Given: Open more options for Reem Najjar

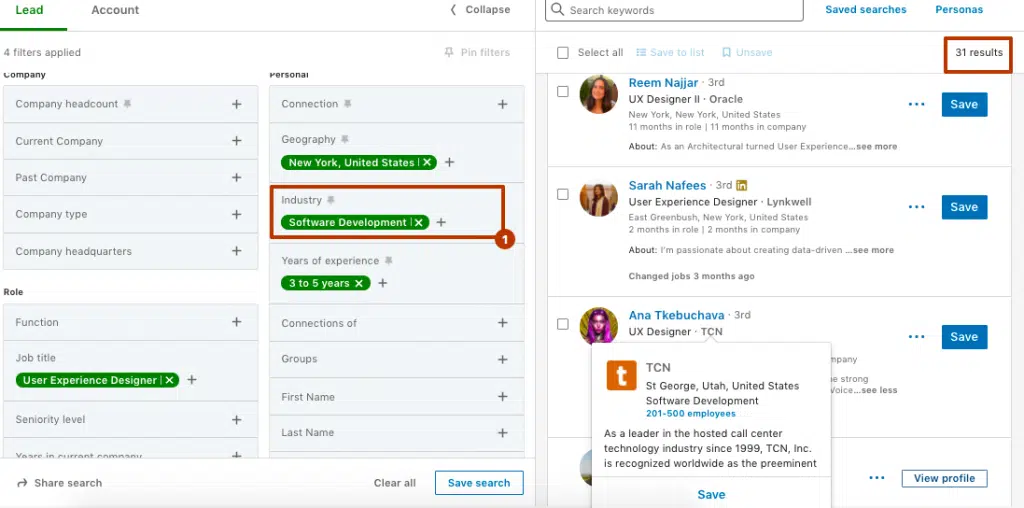Looking at the screenshot, I should [x=916, y=105].
